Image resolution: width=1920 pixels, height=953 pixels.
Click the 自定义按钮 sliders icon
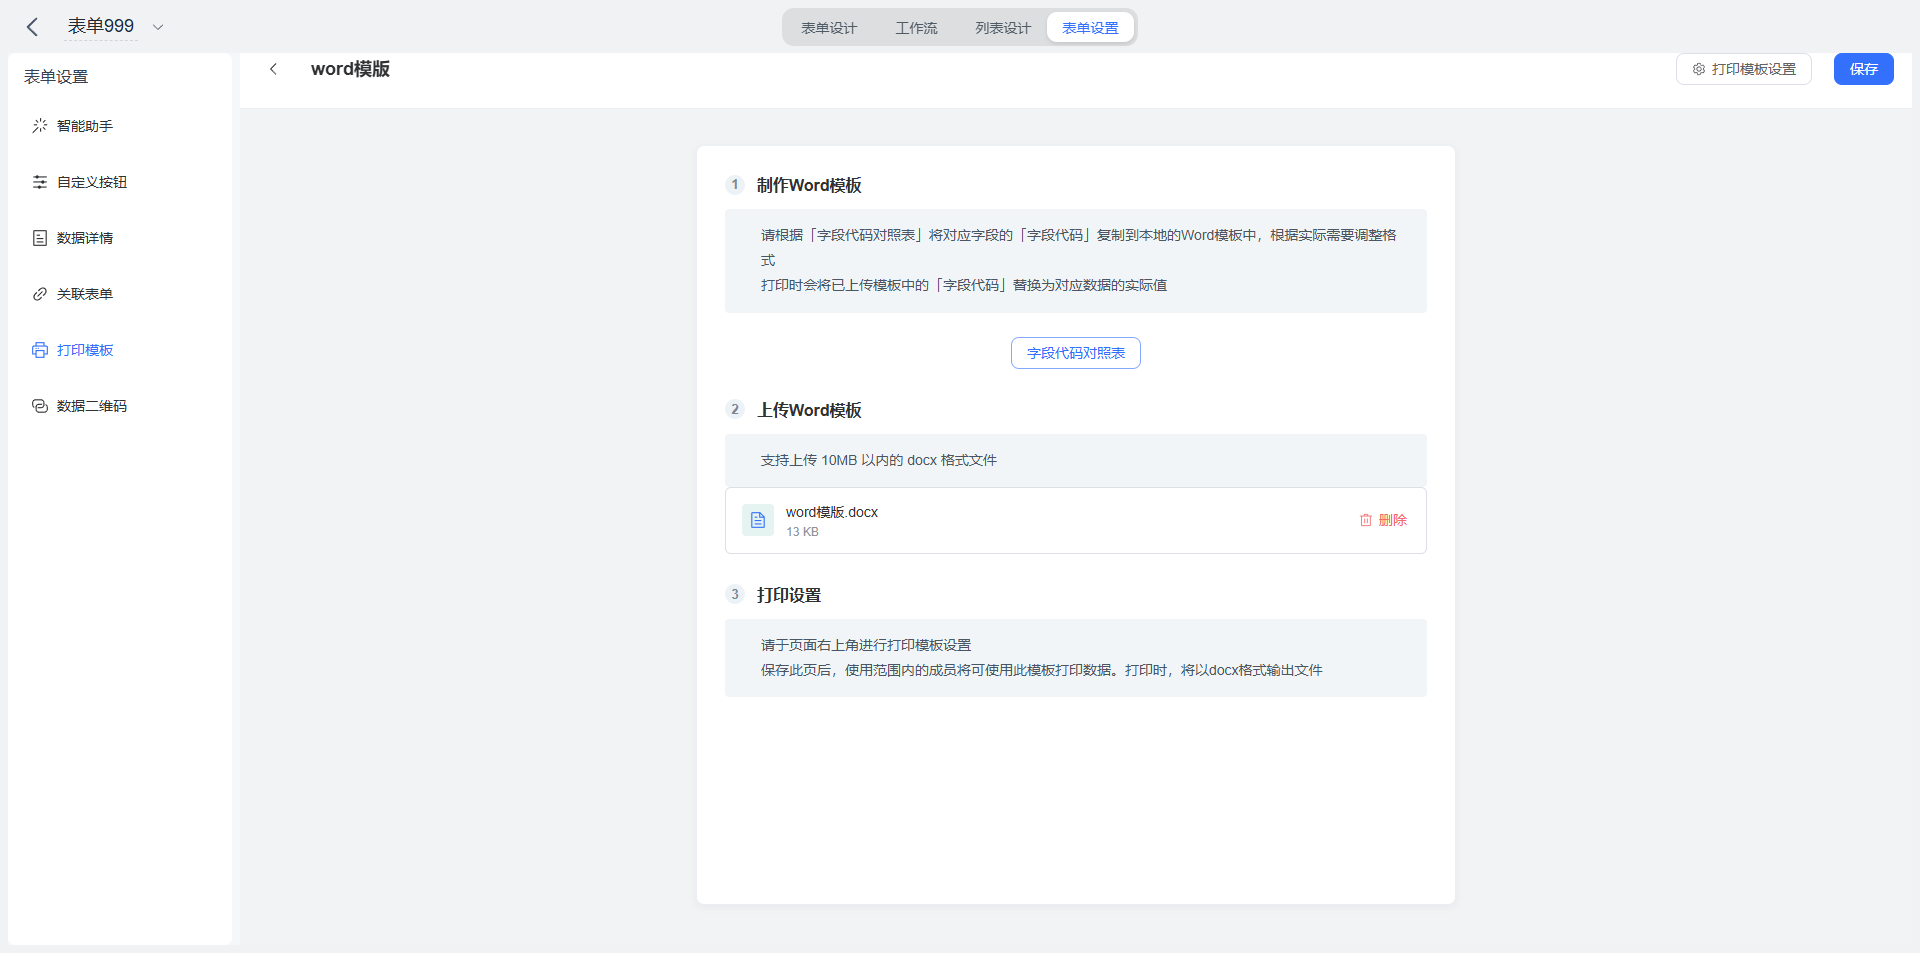[40, 181]
